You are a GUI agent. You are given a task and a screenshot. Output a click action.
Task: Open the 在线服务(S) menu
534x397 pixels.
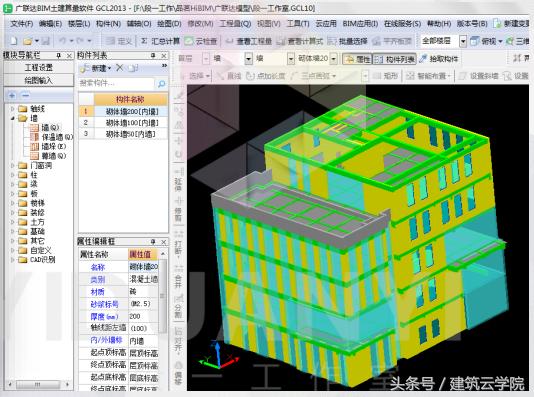[x=402, y=23]
